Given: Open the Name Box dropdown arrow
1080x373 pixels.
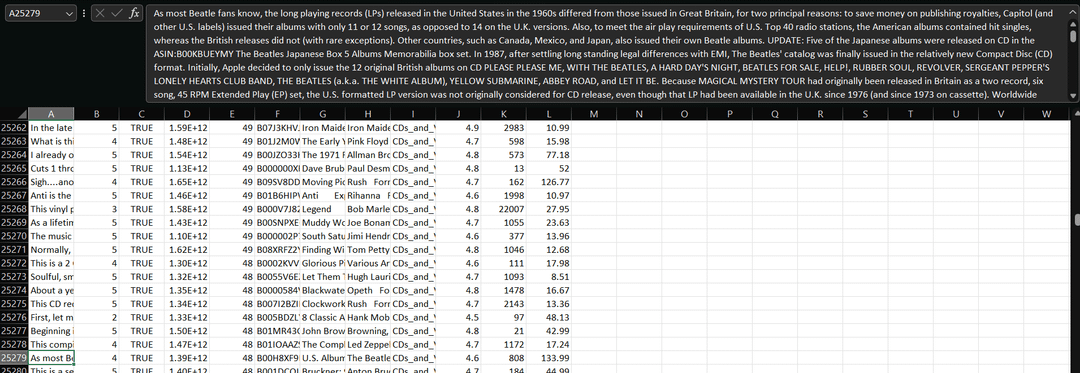Looking at the screenshot, I should (x=69, y=13).
